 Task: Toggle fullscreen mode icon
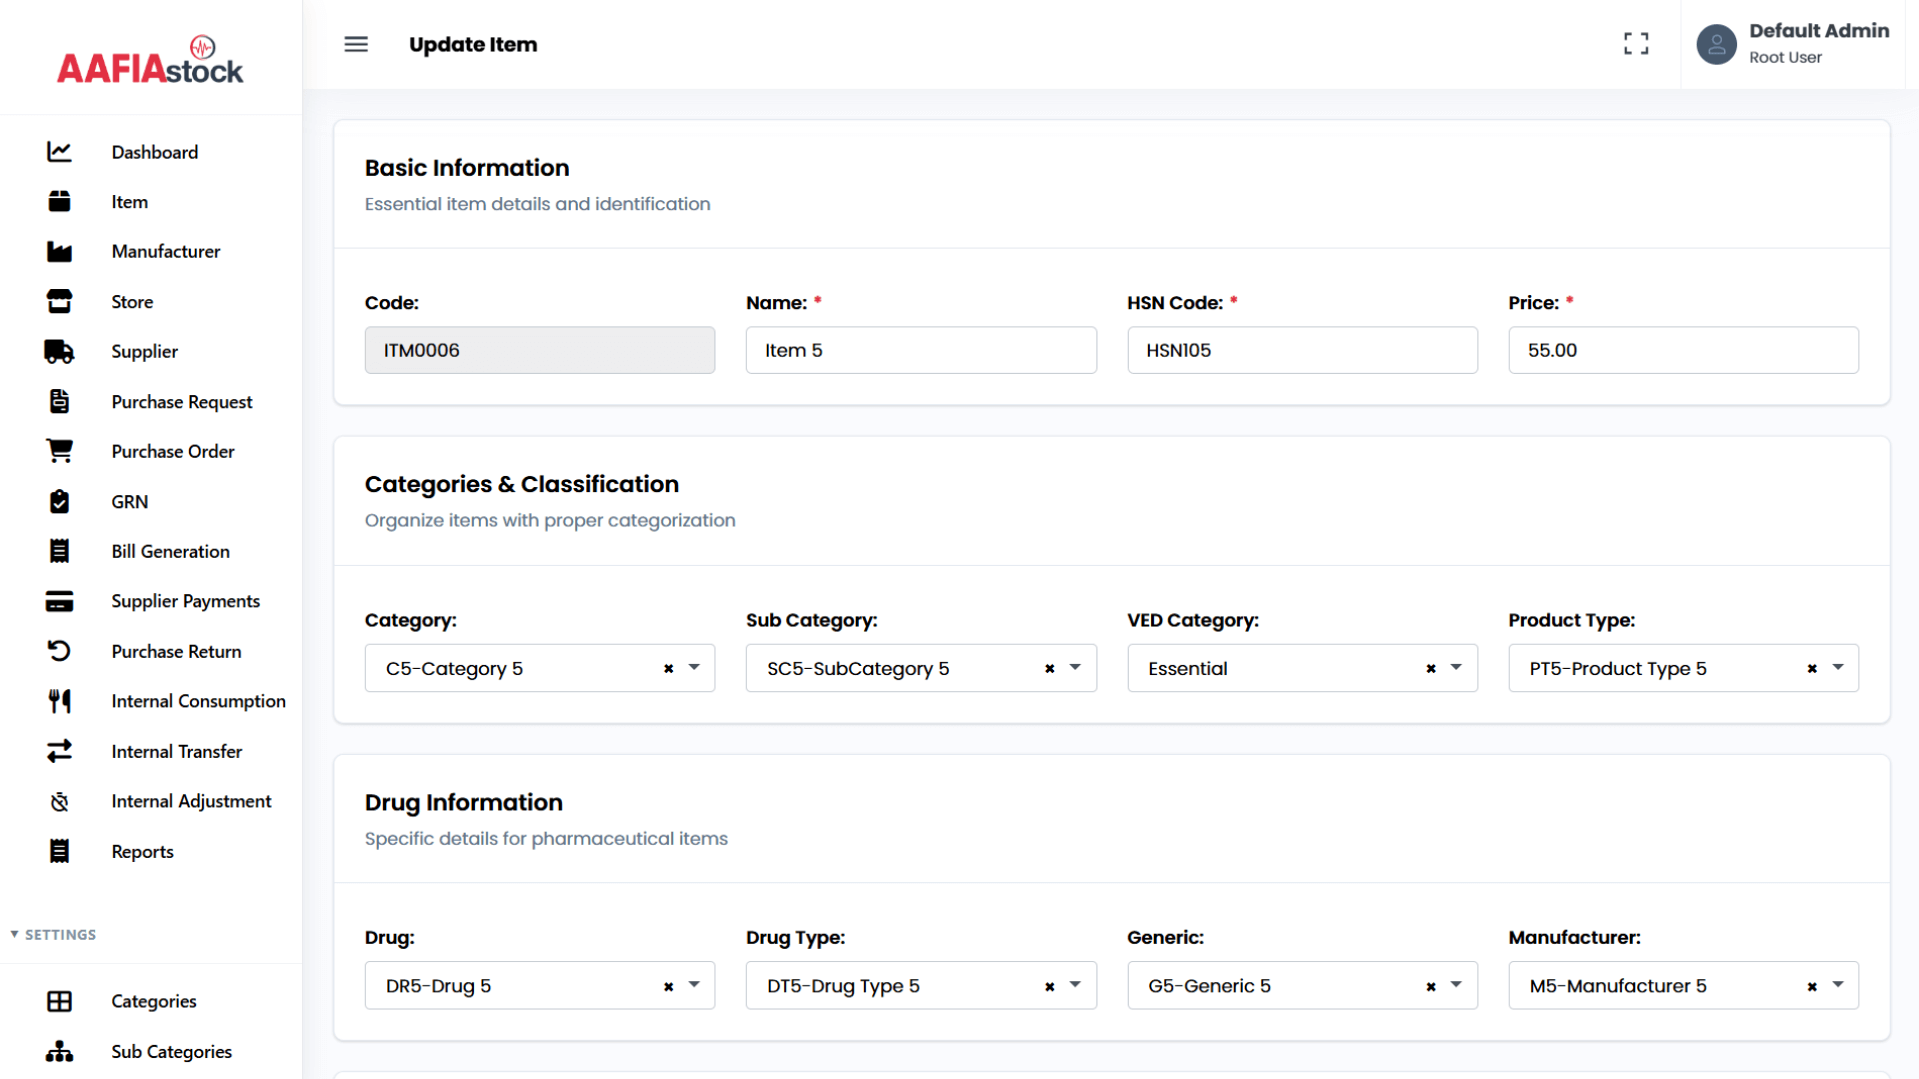point(1636,44)
